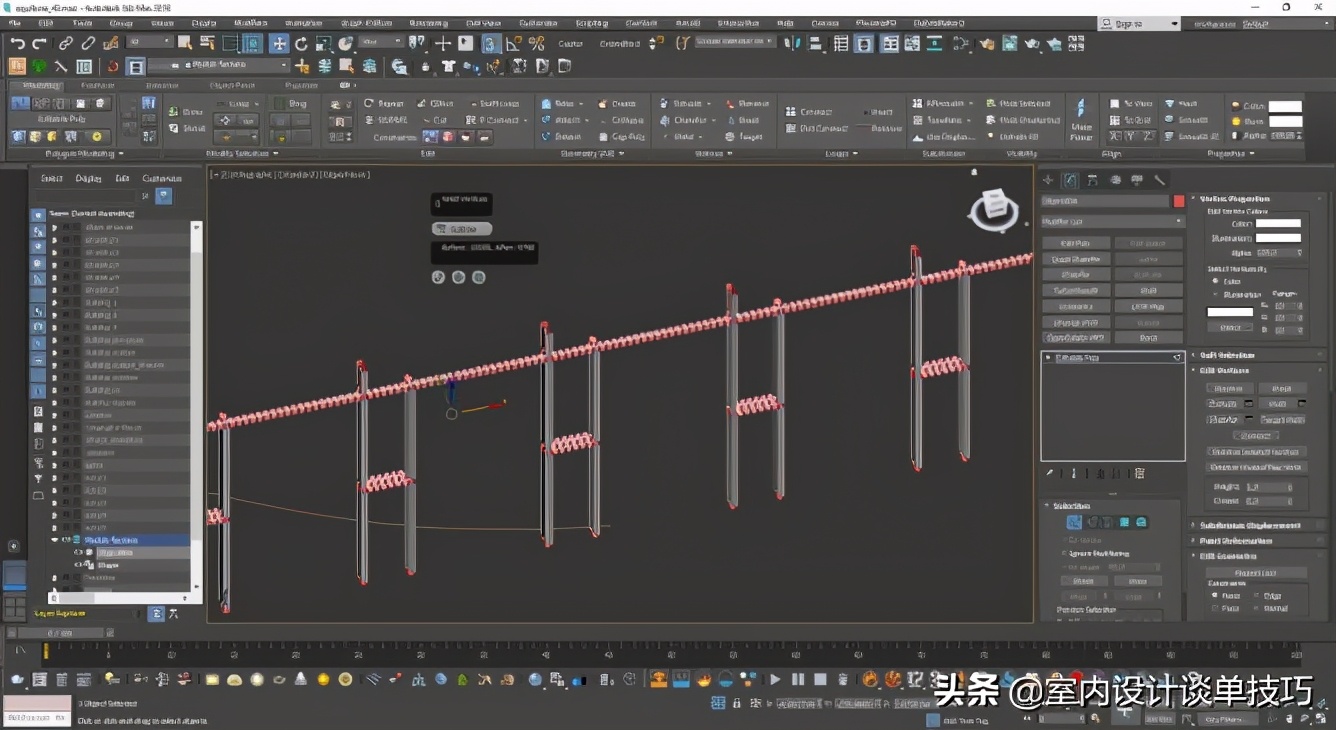Image resolution: width=1336 pixels, height=730 pixels.
Task: Activate the Select and Rotate tool
Action: point(301,43)
